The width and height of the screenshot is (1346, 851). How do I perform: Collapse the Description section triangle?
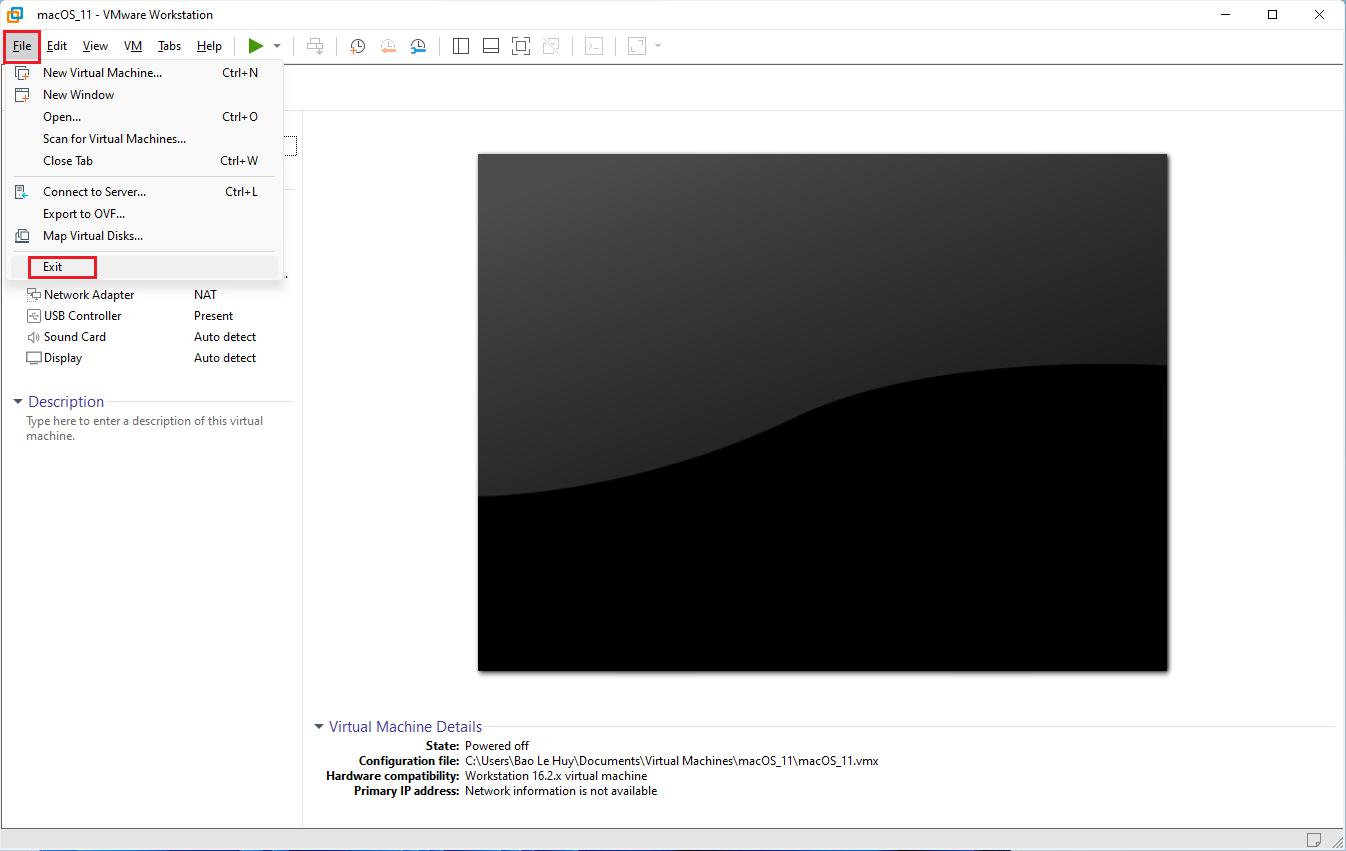18,402
